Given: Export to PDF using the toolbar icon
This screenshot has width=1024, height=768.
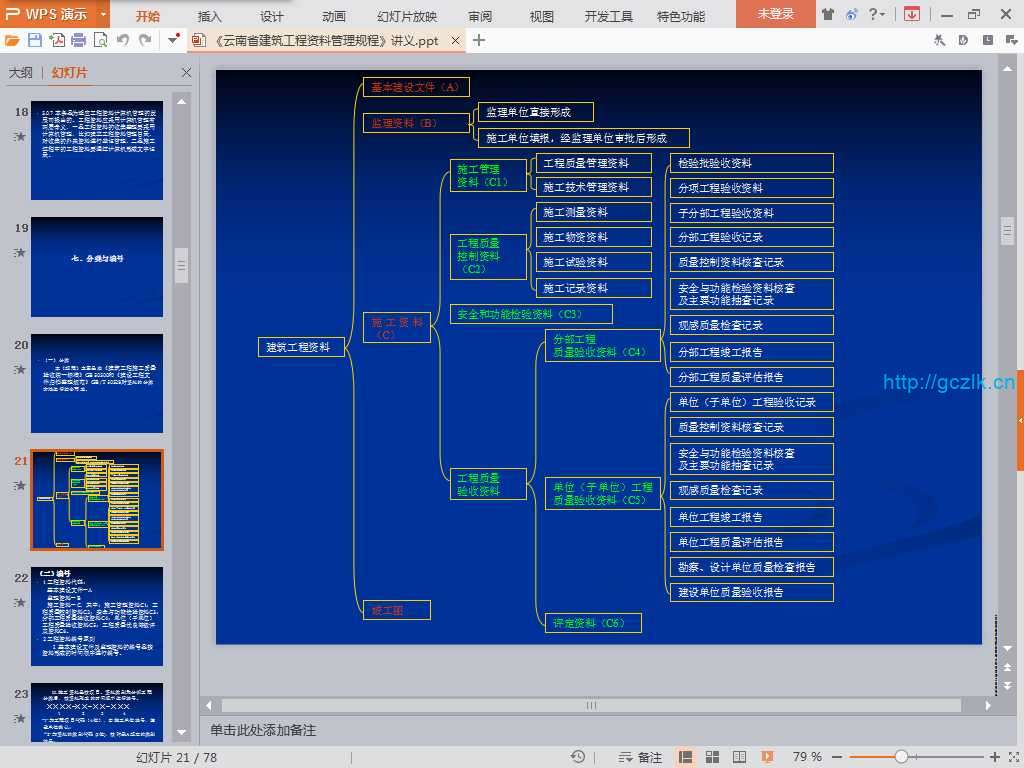Looking at the screenshot, I should click(57, 41).
